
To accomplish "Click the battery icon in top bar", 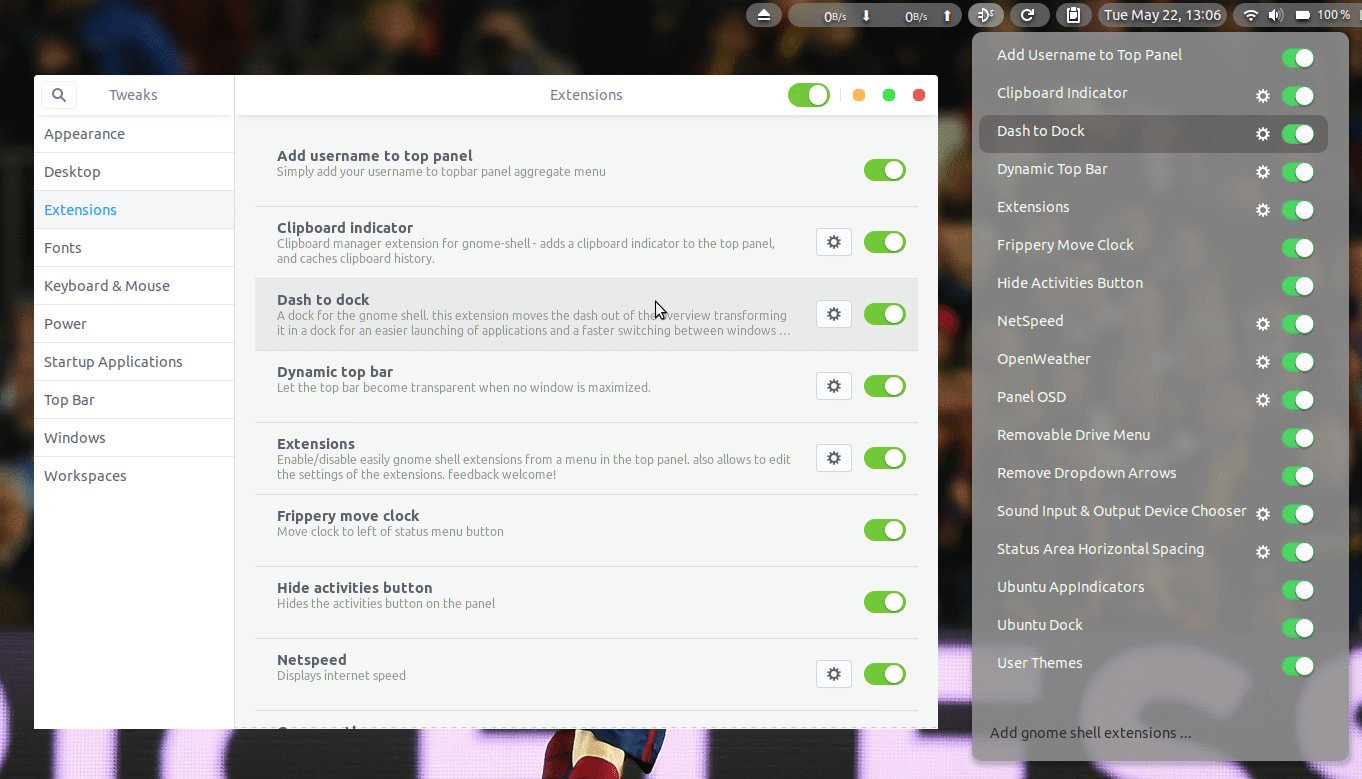I will (1303, 15).
